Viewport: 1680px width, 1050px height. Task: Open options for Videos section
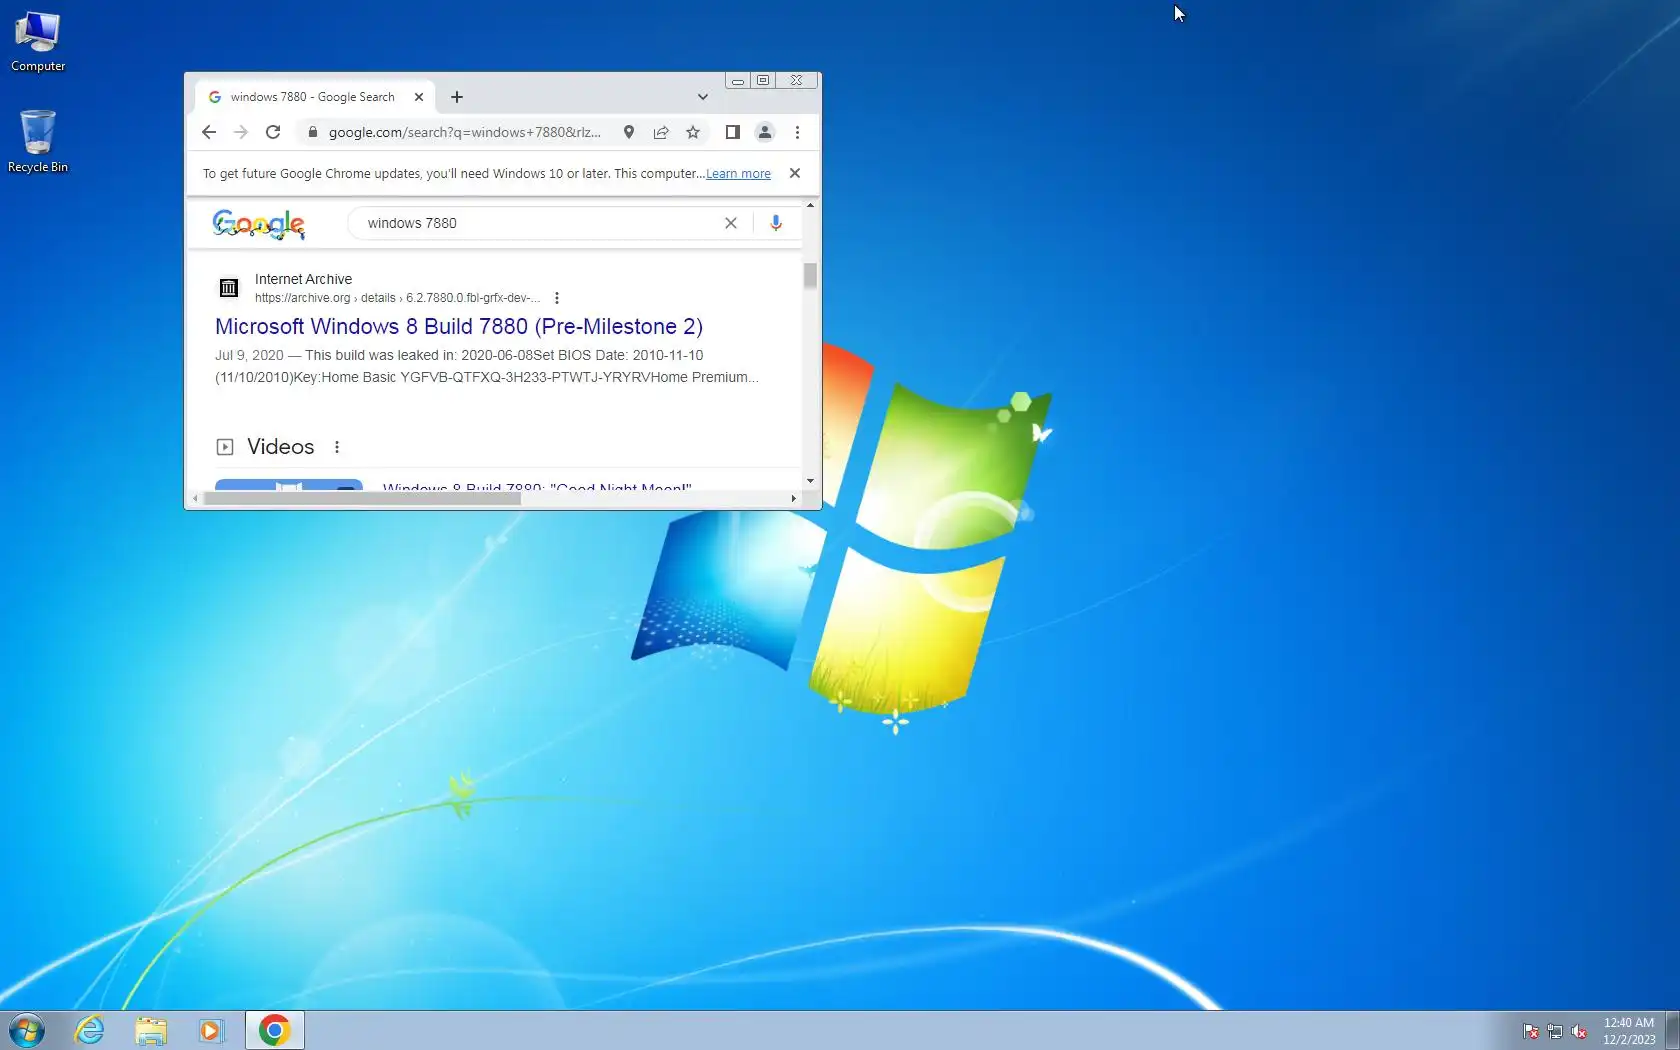(337, 447)
